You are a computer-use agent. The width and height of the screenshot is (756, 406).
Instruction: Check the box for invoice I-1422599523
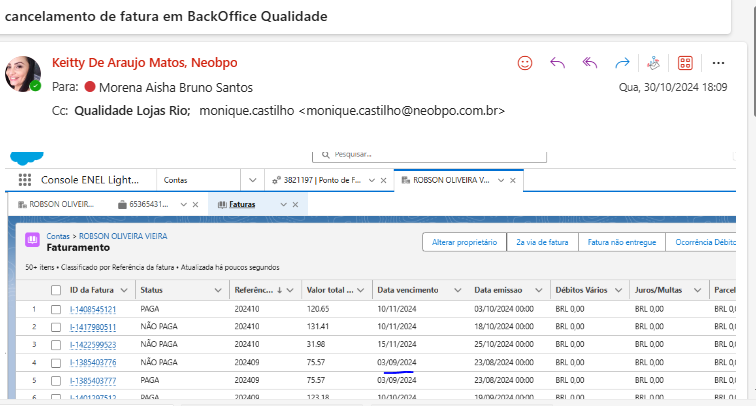point(56,345)
